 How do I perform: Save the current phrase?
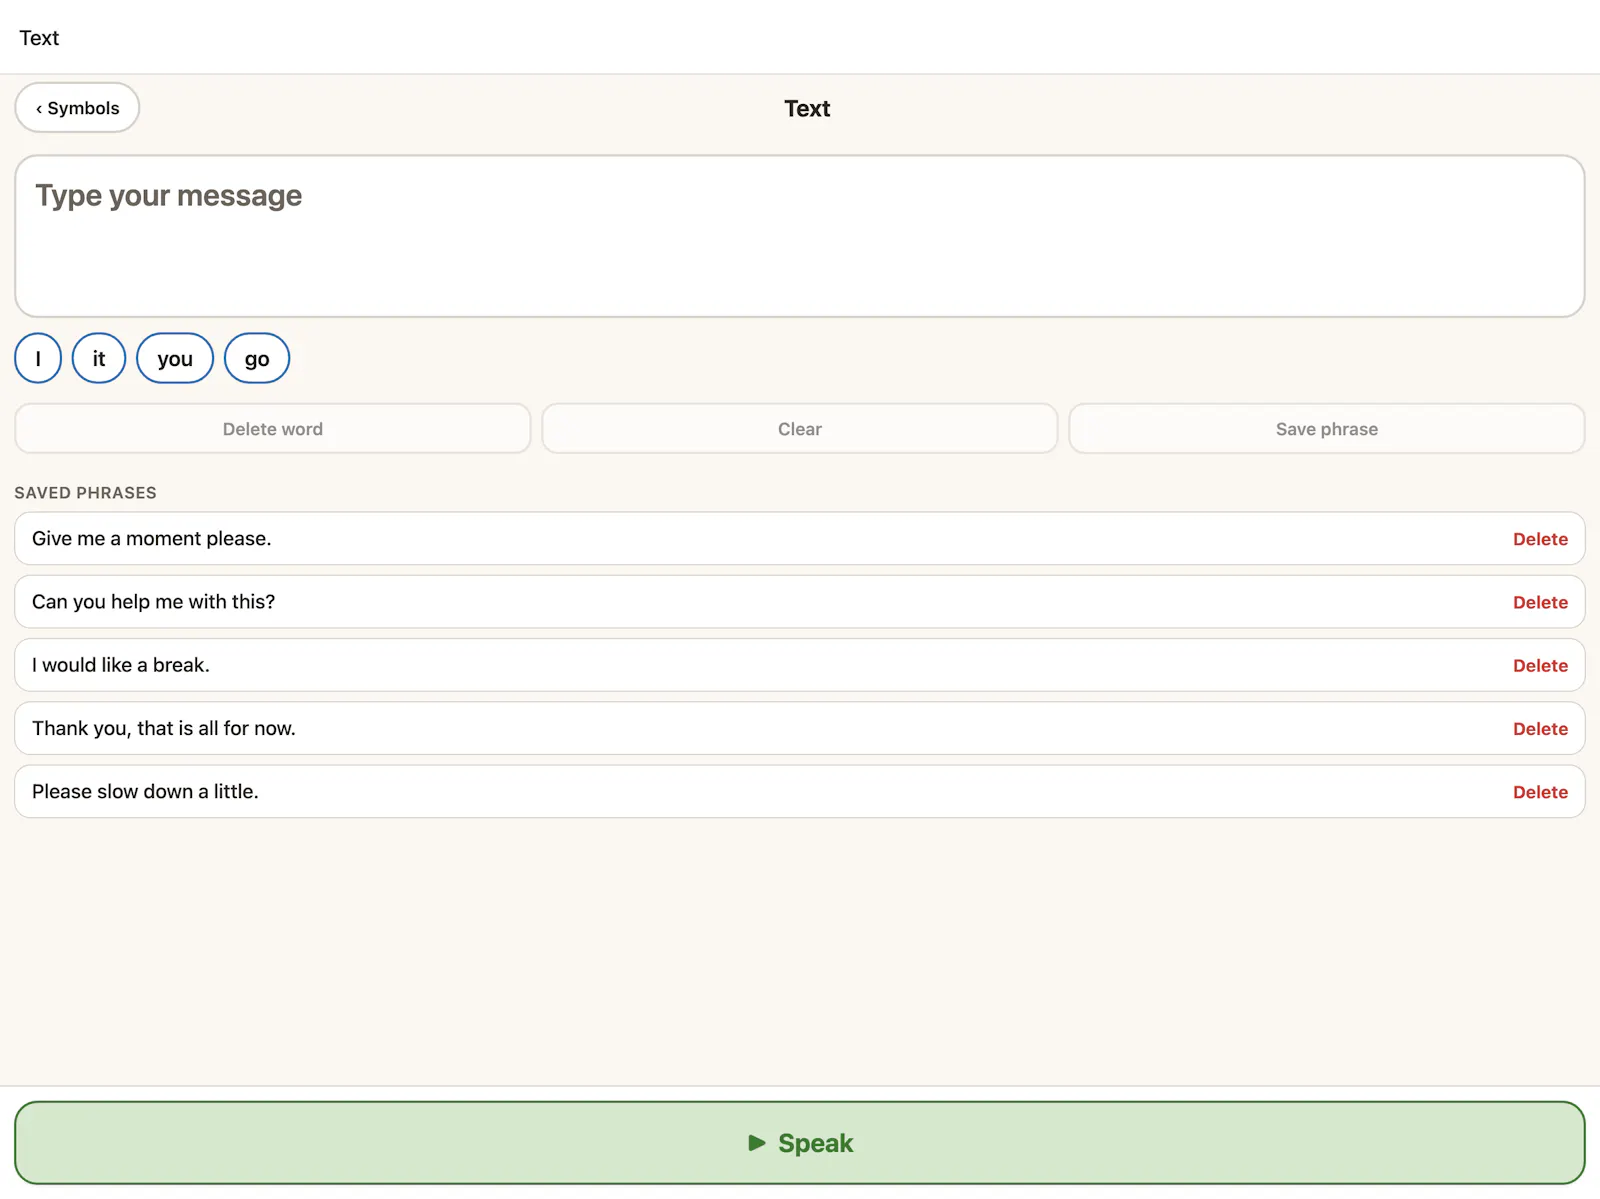point(1327,429)
